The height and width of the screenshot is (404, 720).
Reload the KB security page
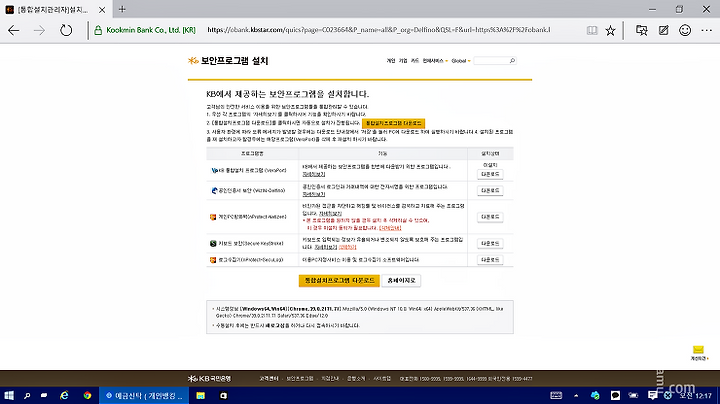coord(66,30)
